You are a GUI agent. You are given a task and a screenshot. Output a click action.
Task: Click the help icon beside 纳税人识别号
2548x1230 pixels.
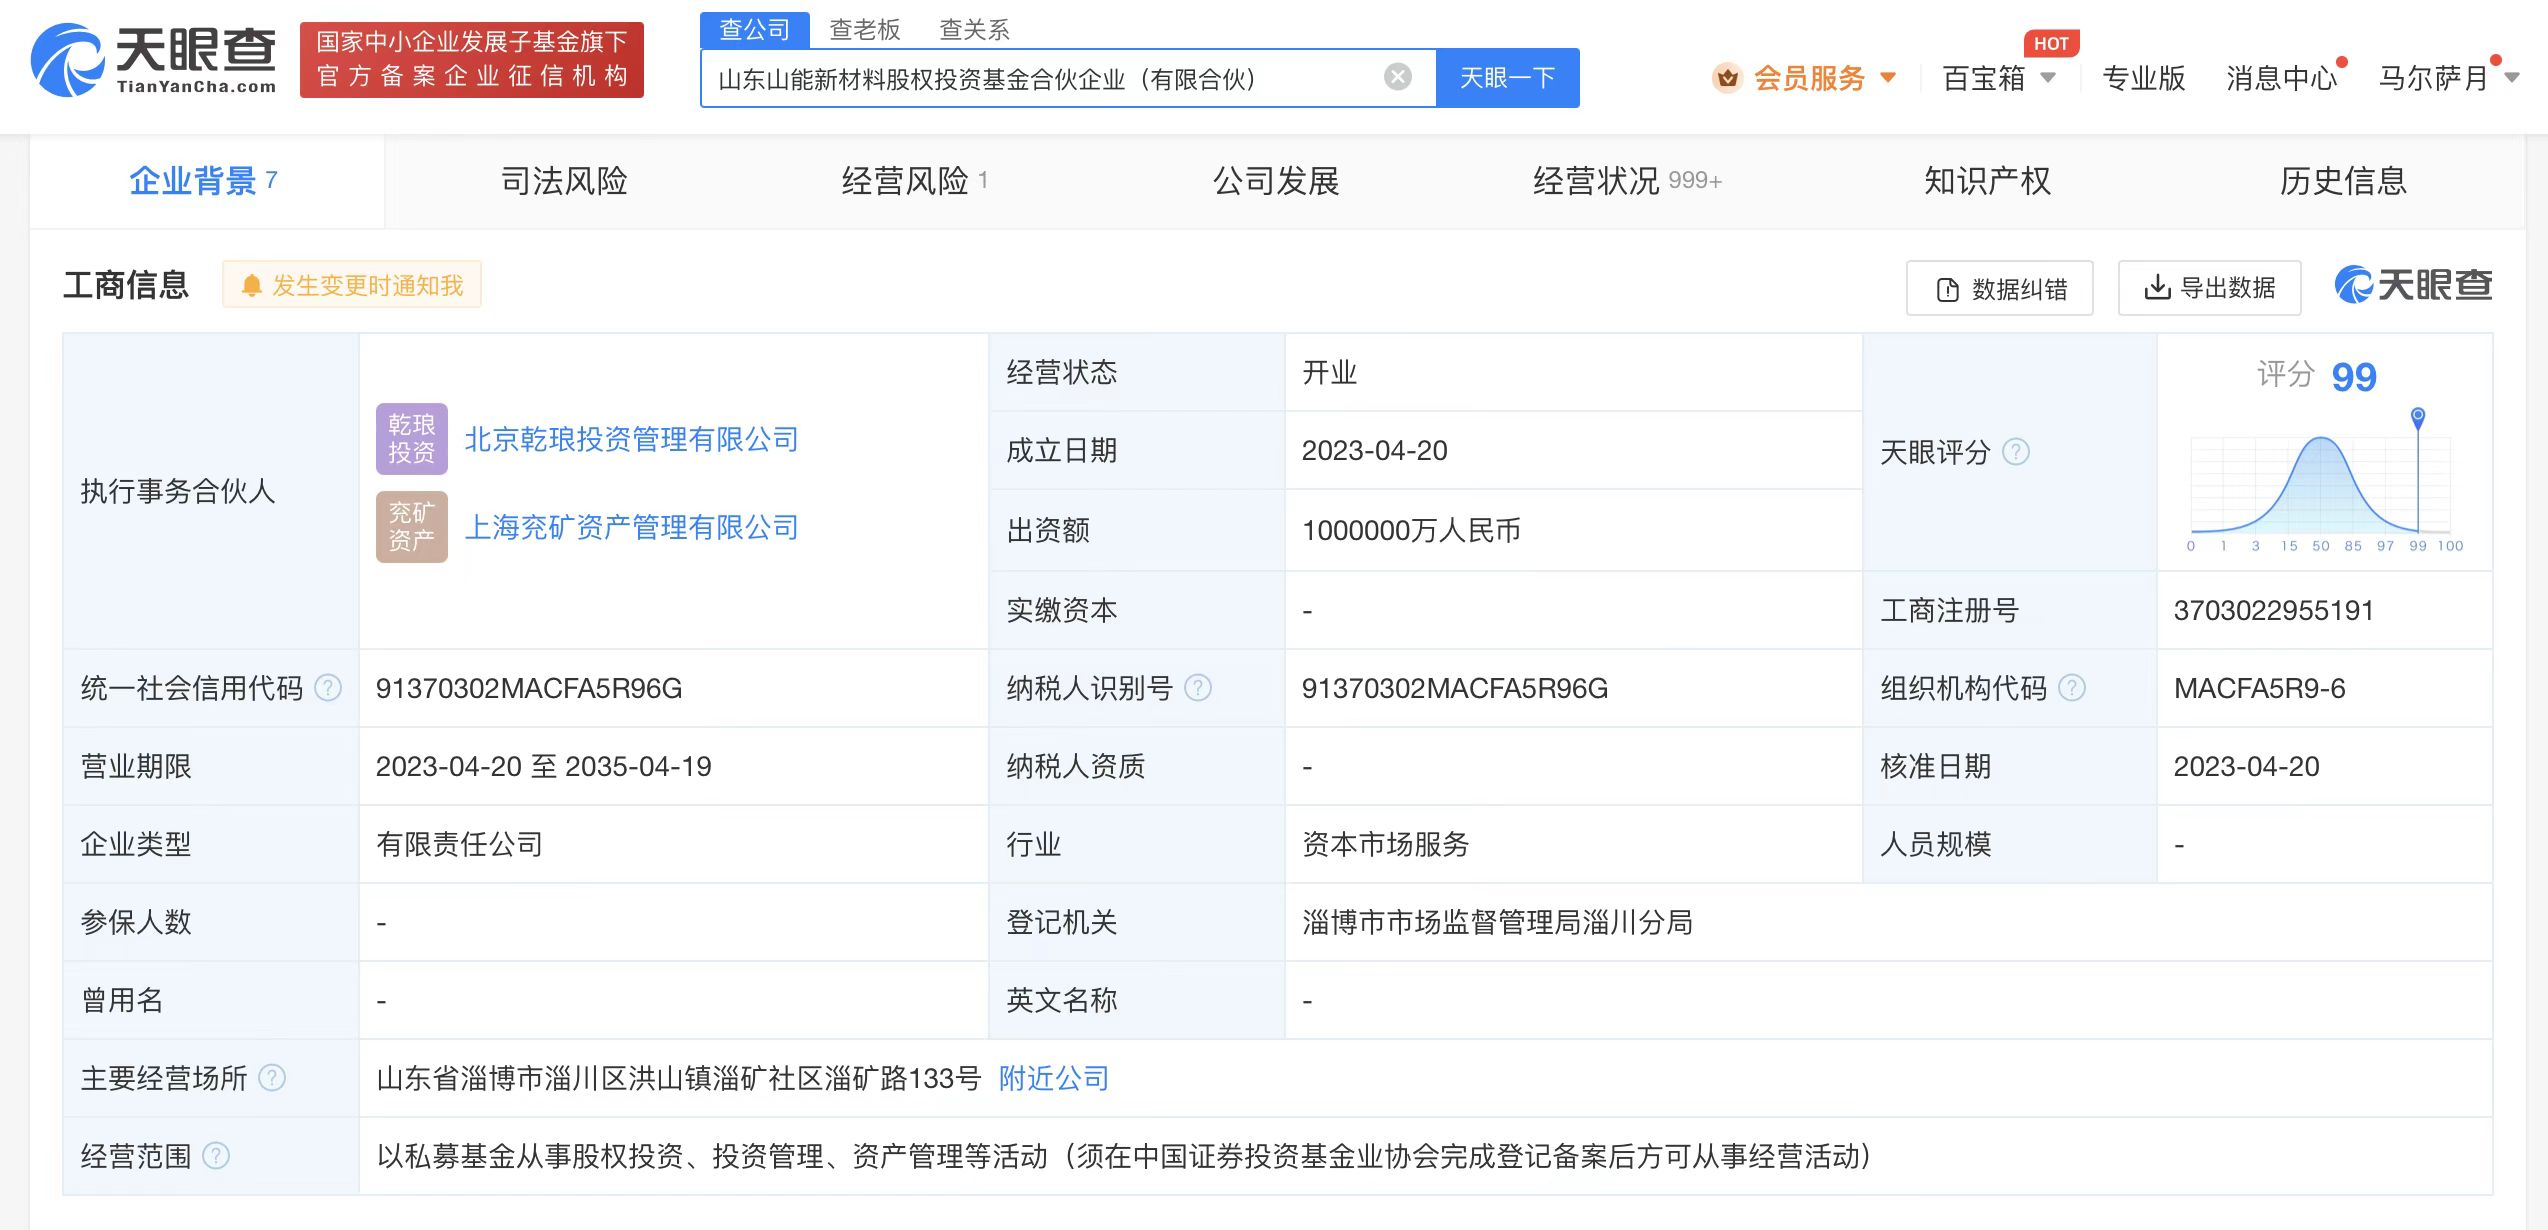click(x=1198, y=688)
